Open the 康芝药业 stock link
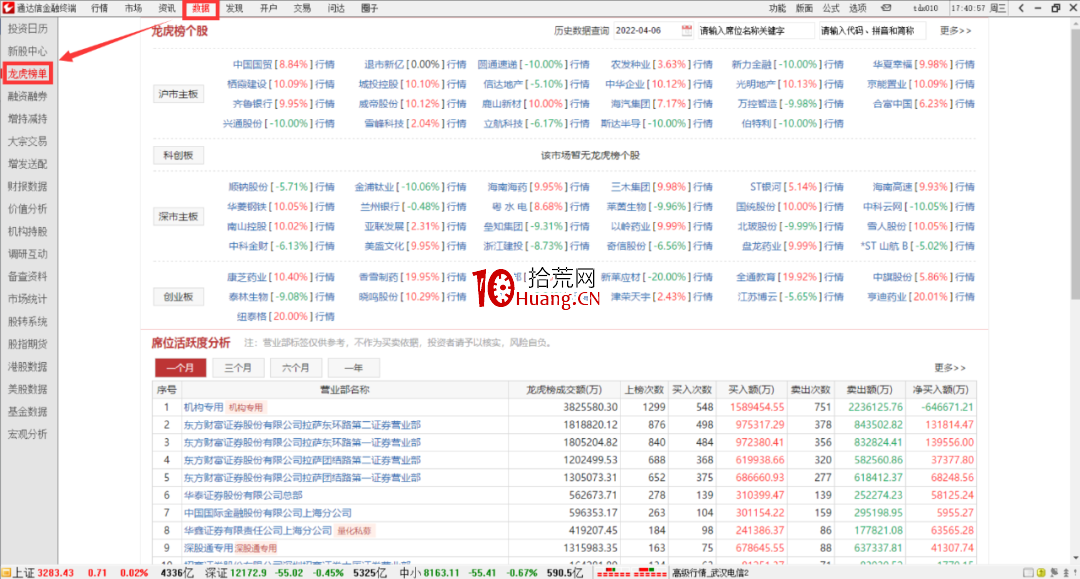Viewport: 1080px width, 579px height. coord(247,277)
